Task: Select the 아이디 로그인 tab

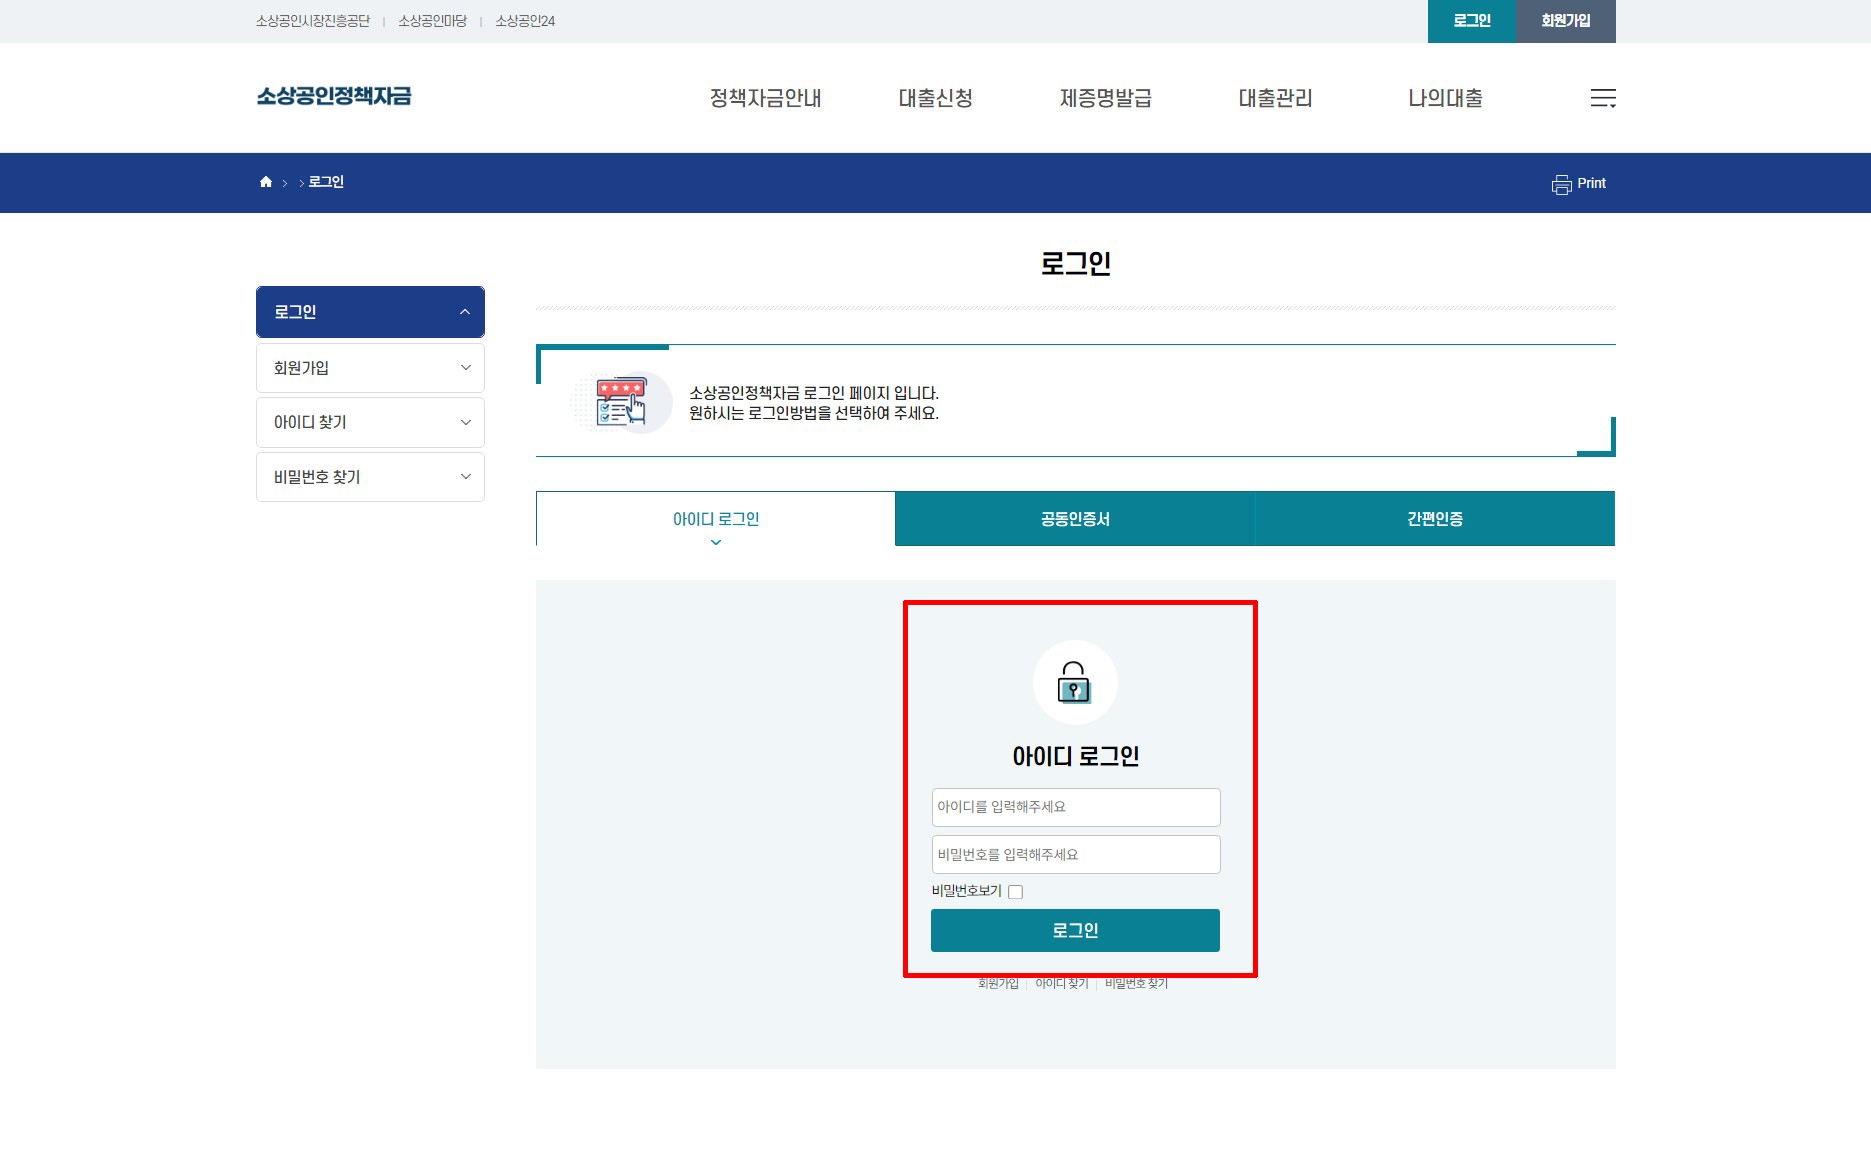Action: (716, 519)
